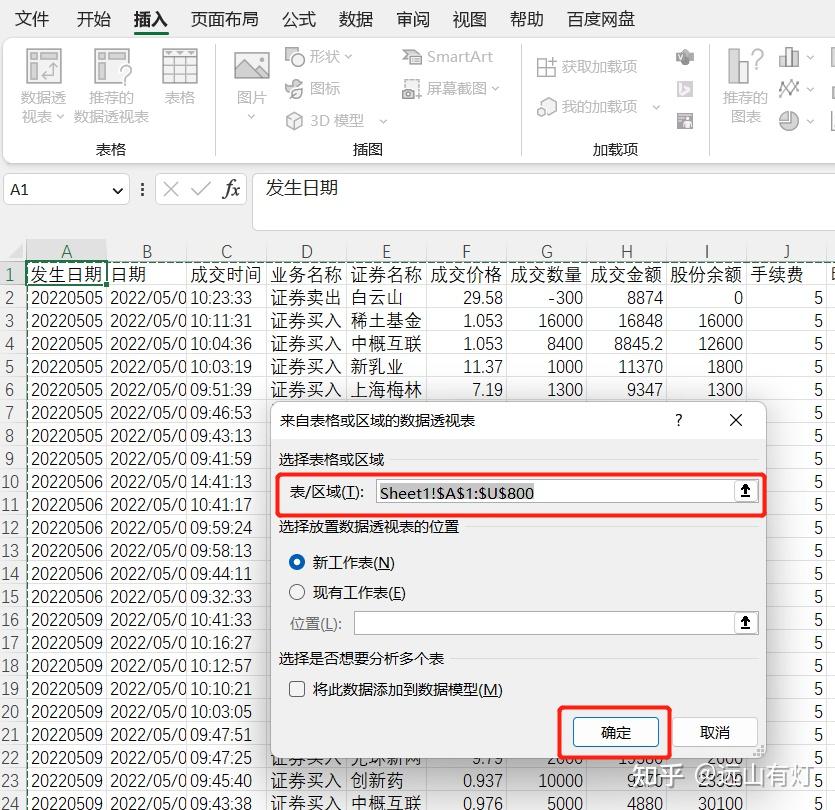Close the PivotTable dialog with X

[x=736, y=420]
